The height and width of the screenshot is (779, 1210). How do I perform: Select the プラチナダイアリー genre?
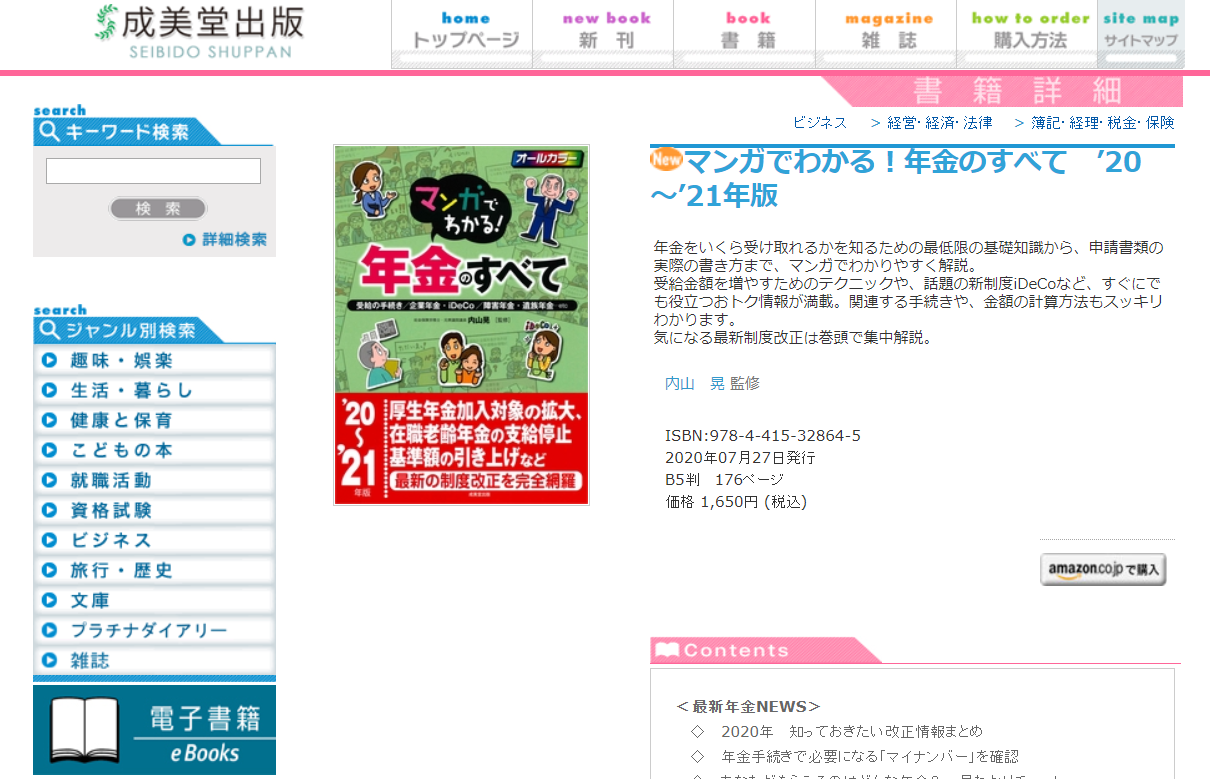tap(154, 630)
